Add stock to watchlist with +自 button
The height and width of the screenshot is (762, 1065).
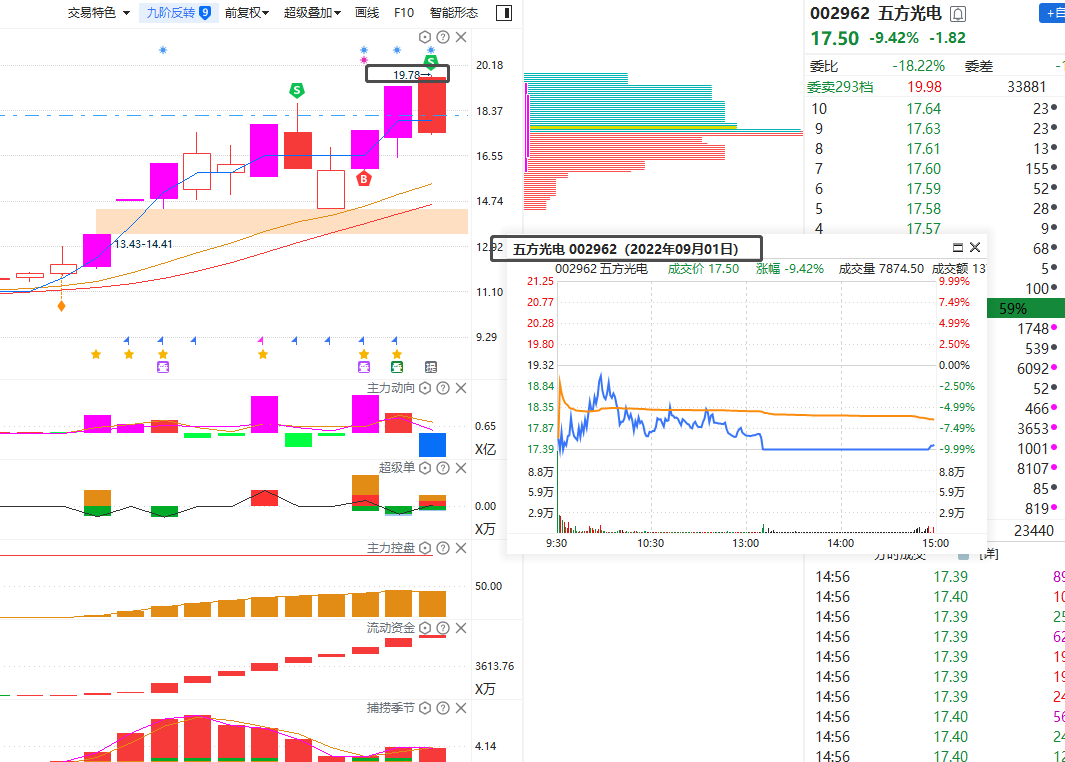point(1053,13)
